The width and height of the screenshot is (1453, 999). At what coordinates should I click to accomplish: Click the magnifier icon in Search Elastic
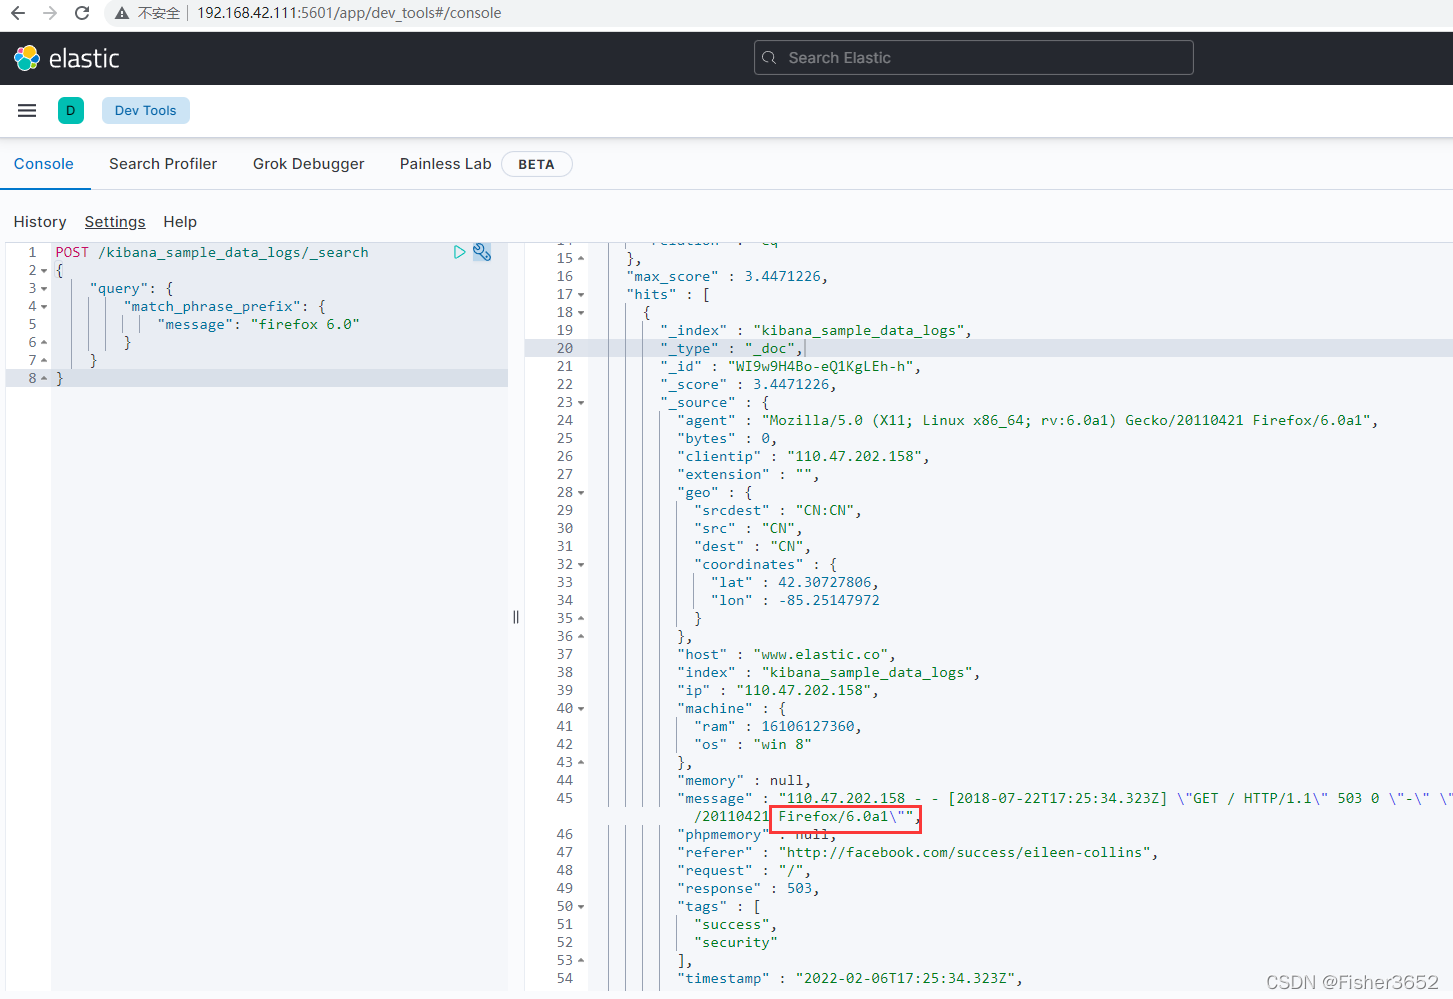click(x=769, y=58)
